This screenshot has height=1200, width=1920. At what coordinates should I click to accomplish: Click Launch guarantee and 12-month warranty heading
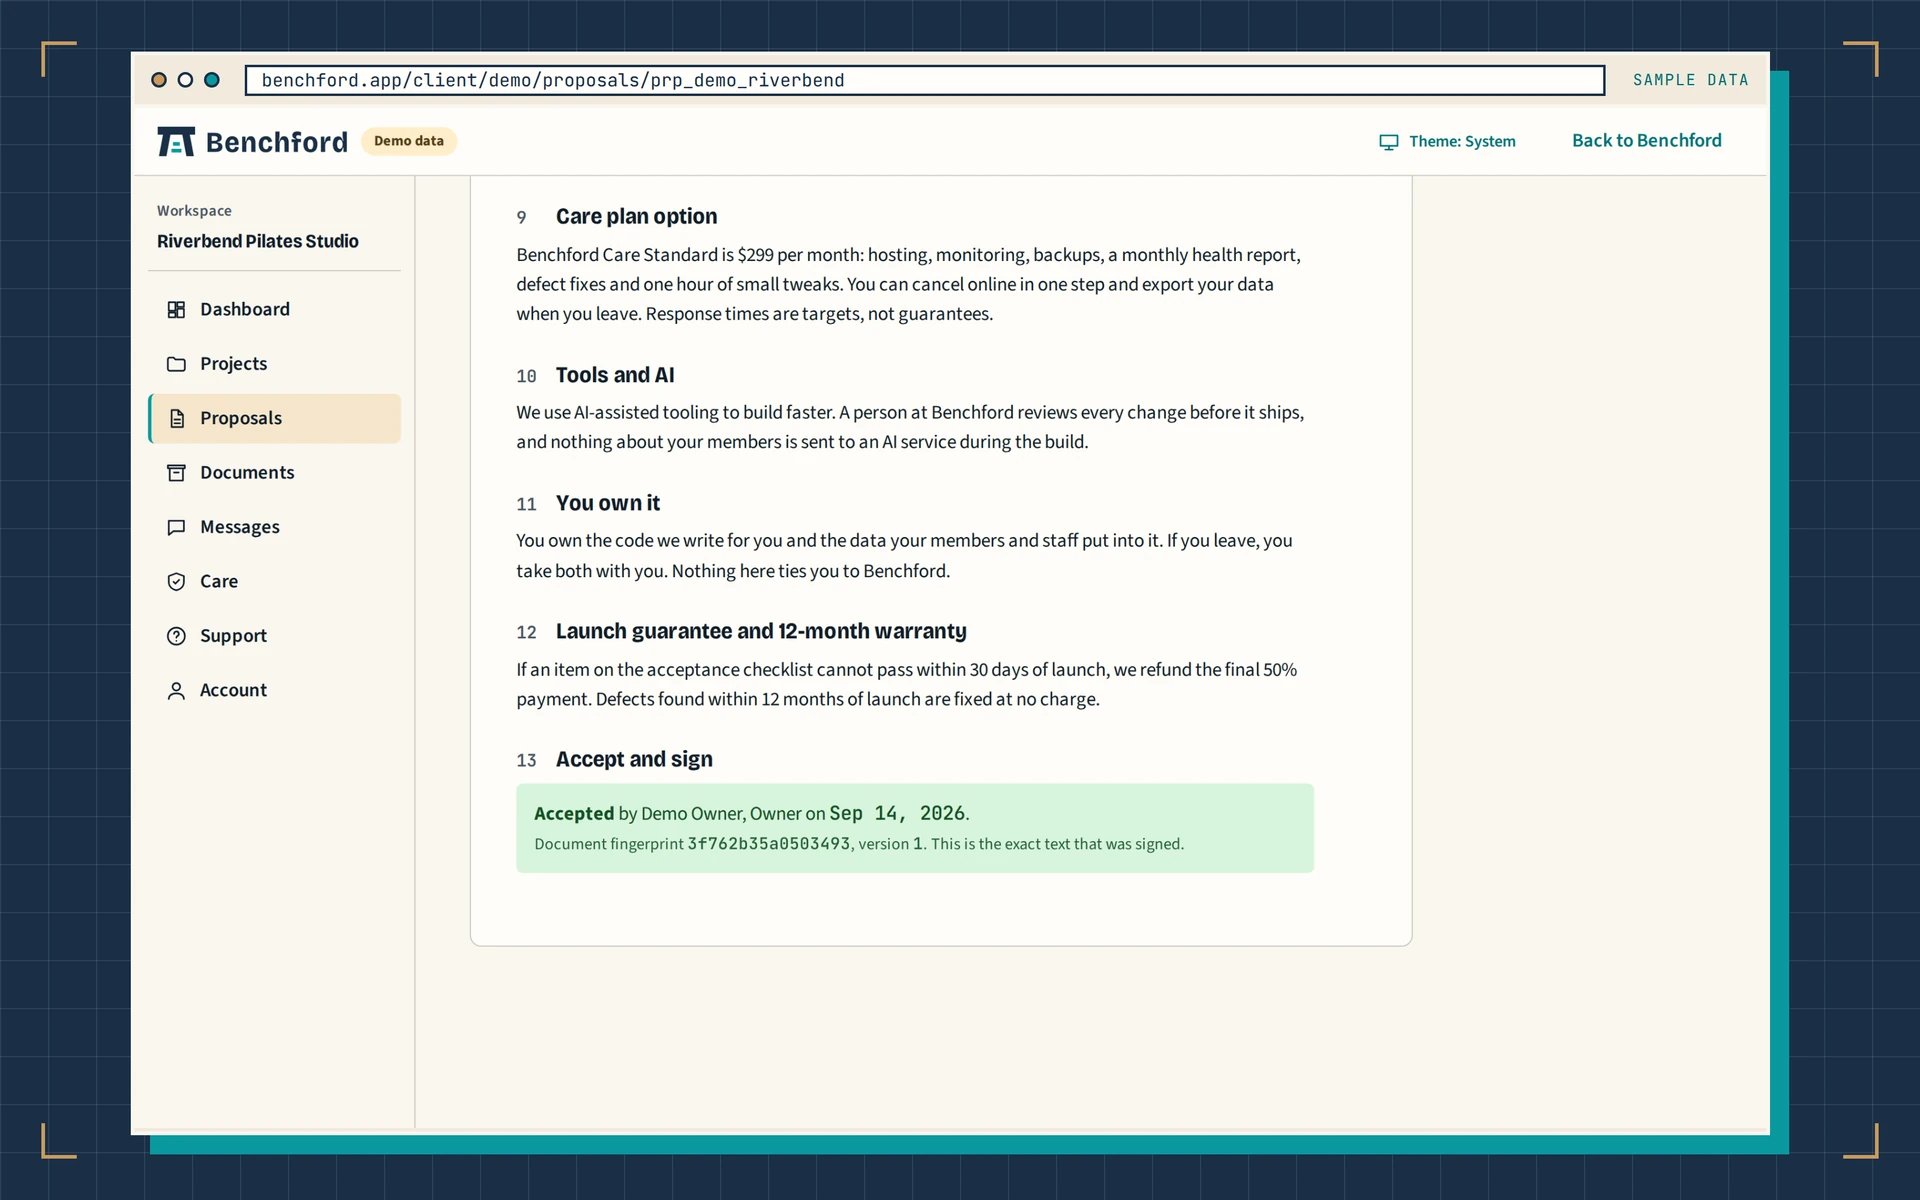(761, 632)
